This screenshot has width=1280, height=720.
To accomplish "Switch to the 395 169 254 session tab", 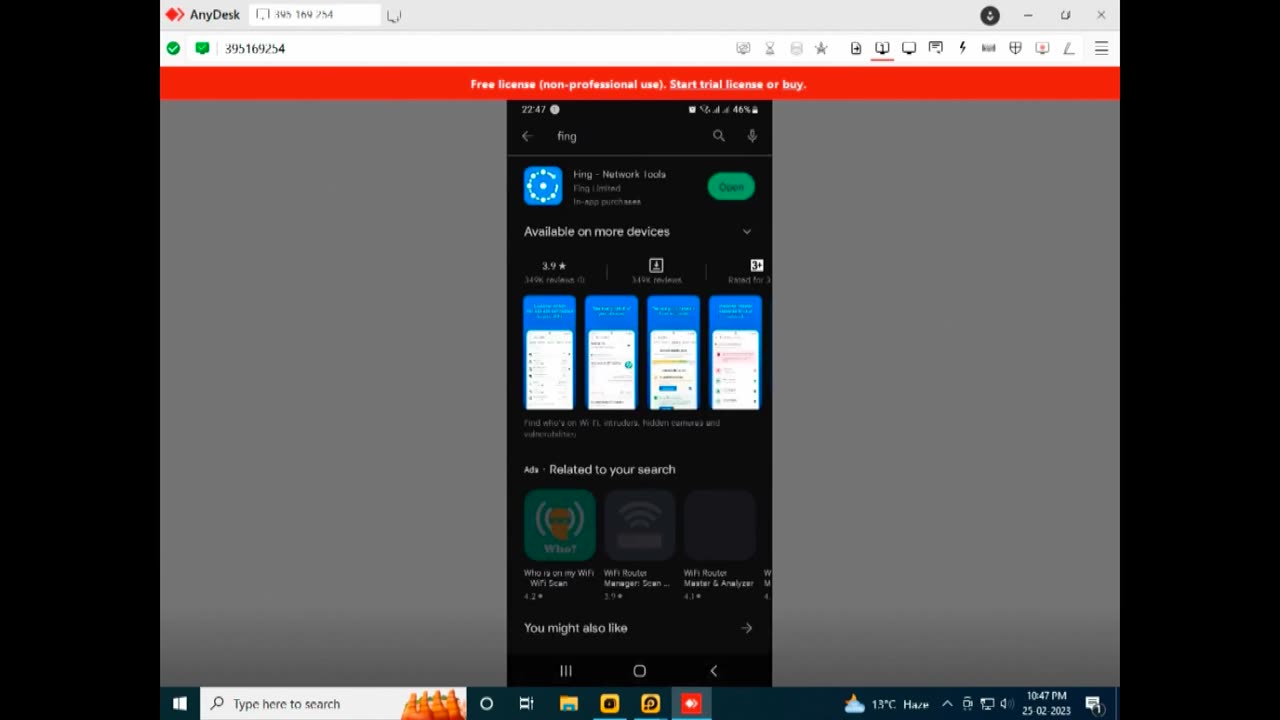I will (x=314, y=15).
